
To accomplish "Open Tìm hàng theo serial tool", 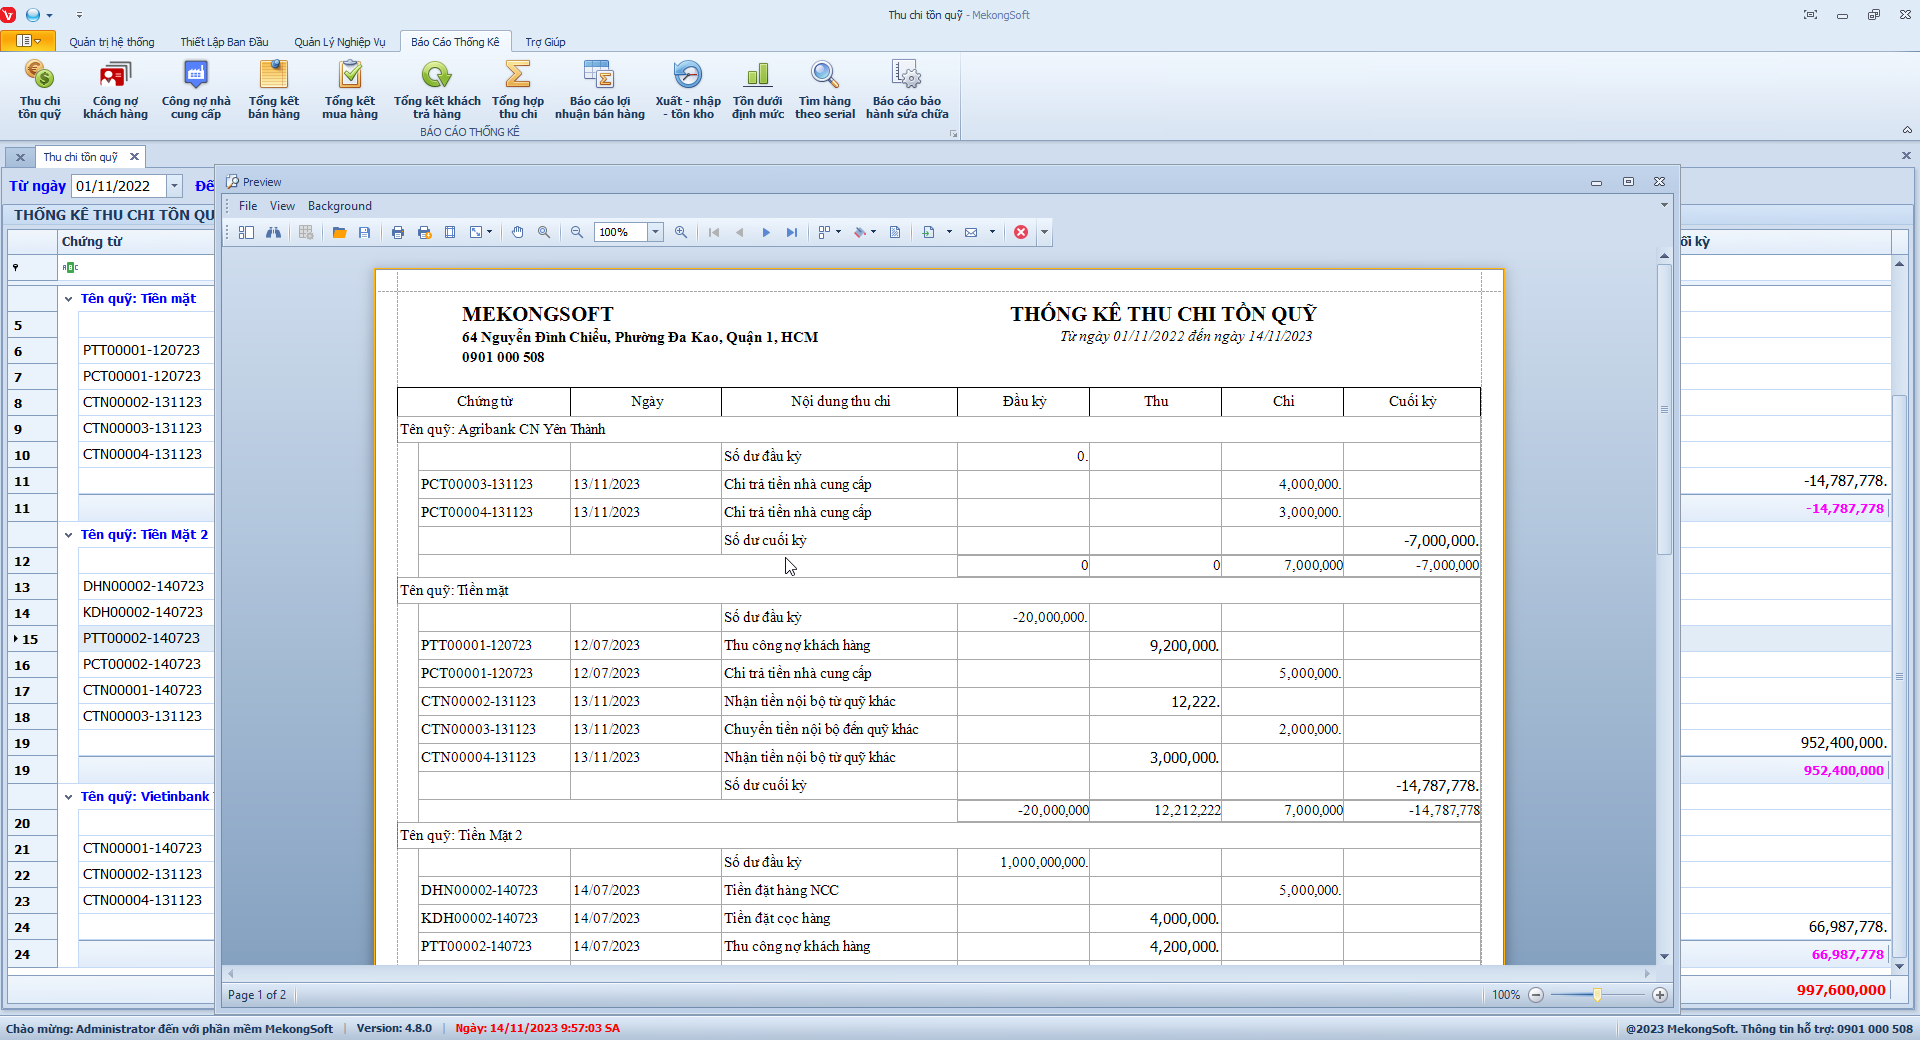I will click(824, 88).
